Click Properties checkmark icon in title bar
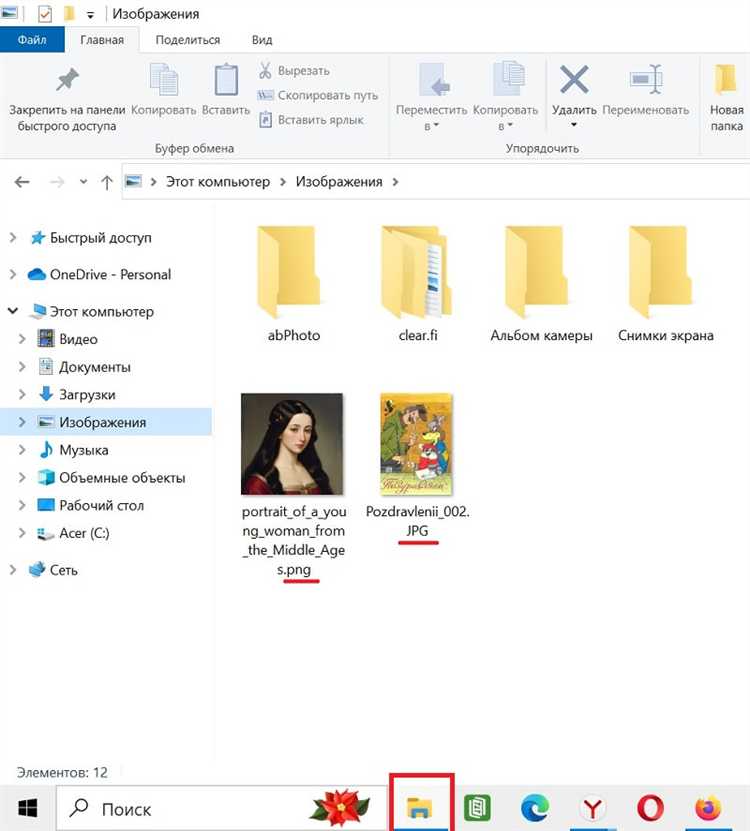This screenshot has height=831, width=750. click(x=45, y=14)
